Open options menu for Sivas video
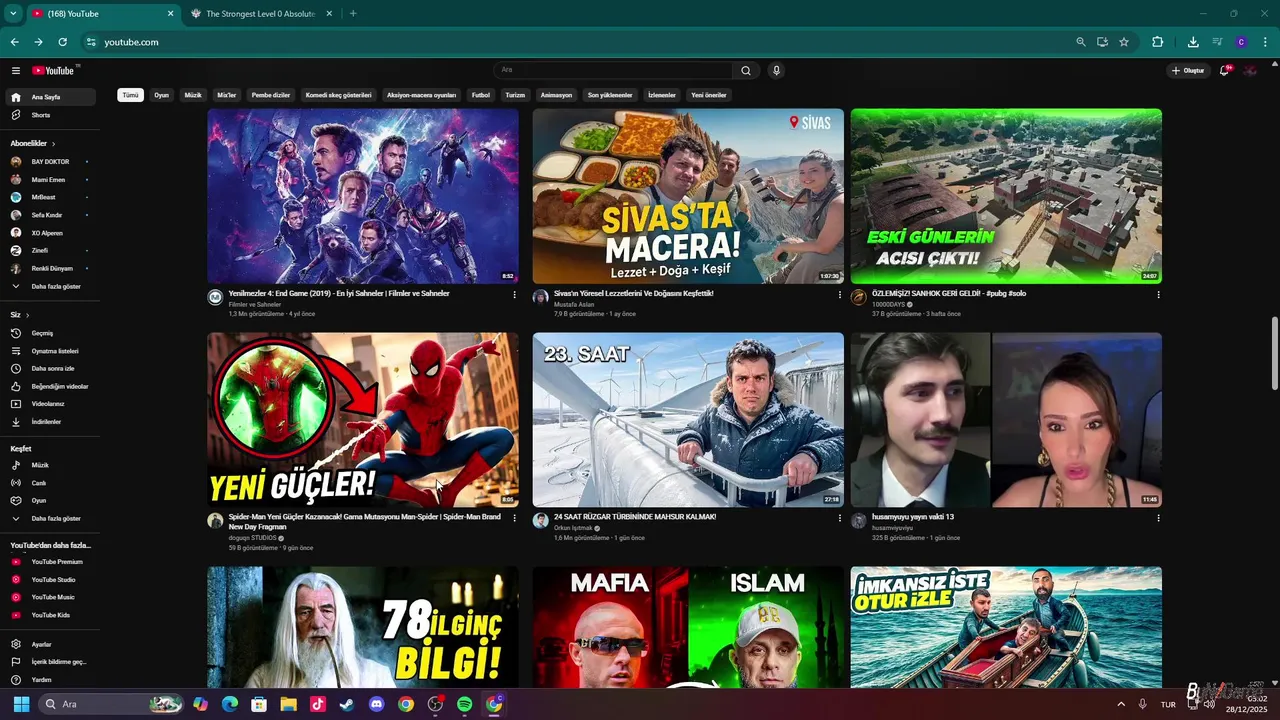Image resolution: width=1280 pixels, height=720 pixels. tap(840, 295)
